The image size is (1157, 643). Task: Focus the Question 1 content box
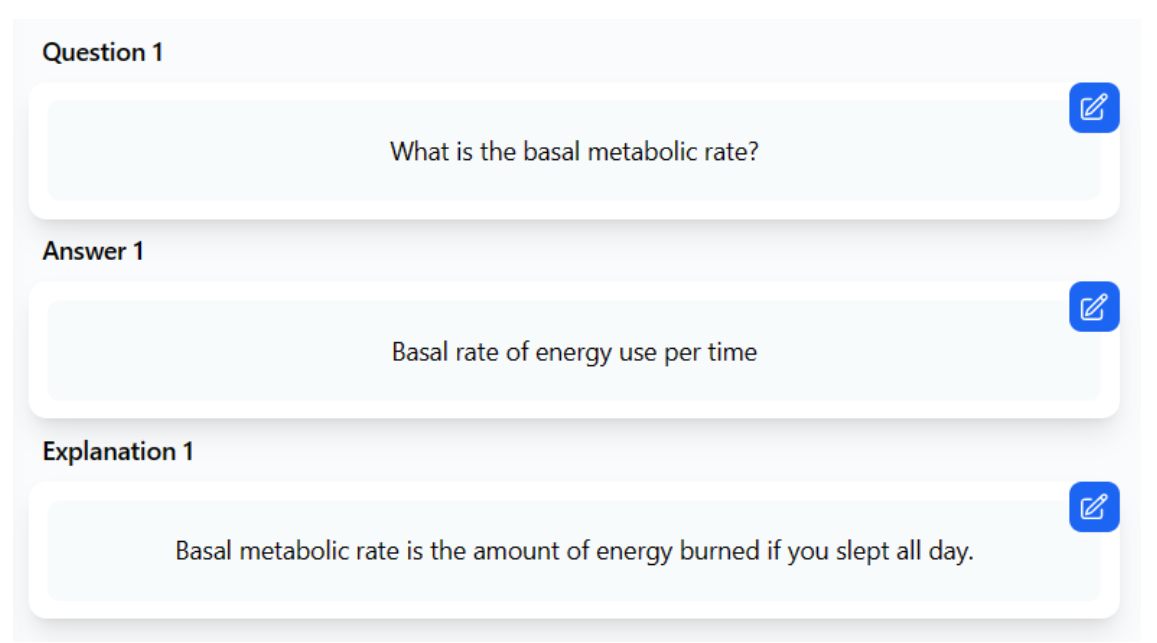pyautogui.click(x=574, y=151)
